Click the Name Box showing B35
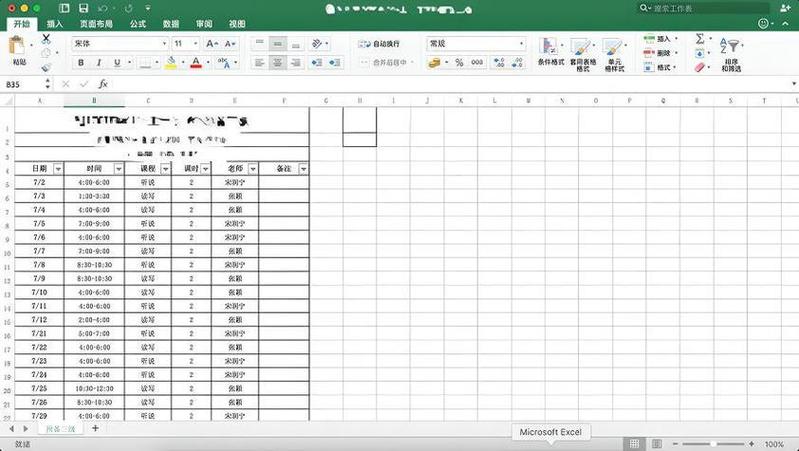This screenshot has width=799, height=451. point(24,84)
